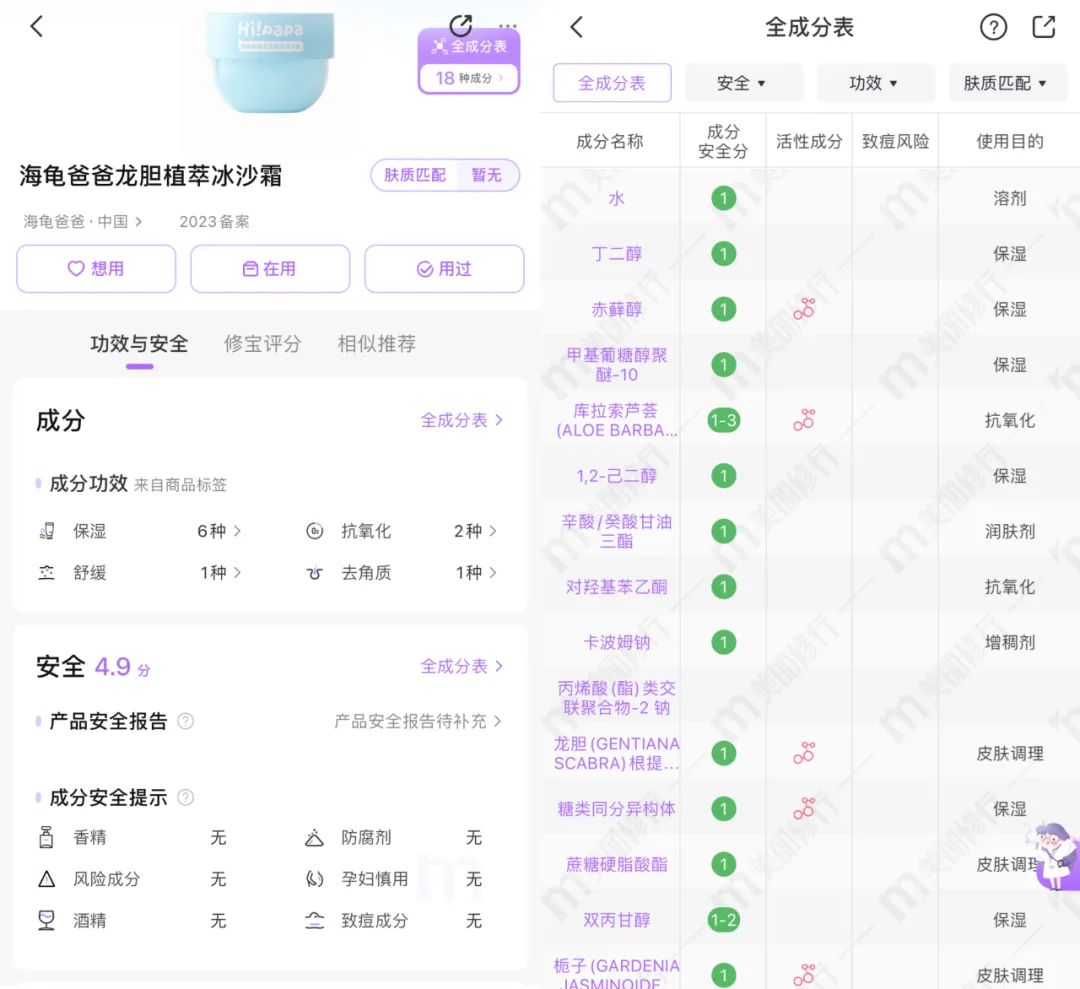The height and width of the screenshot is (989, 1080).
Task: Tap the 活性成分 column header
Action: point(809,141)
